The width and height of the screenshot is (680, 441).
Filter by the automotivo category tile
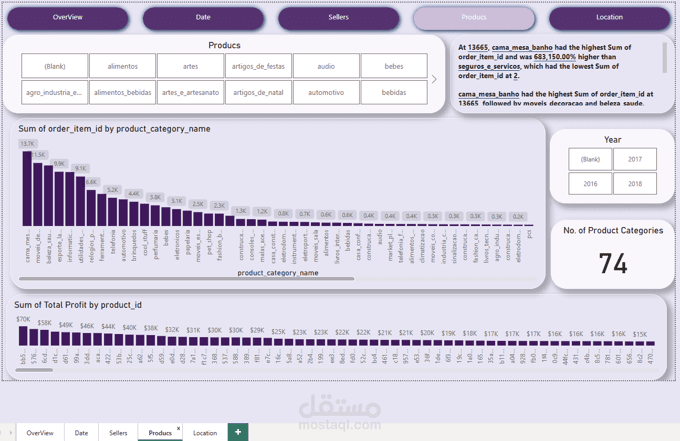[x=326, y=92]
